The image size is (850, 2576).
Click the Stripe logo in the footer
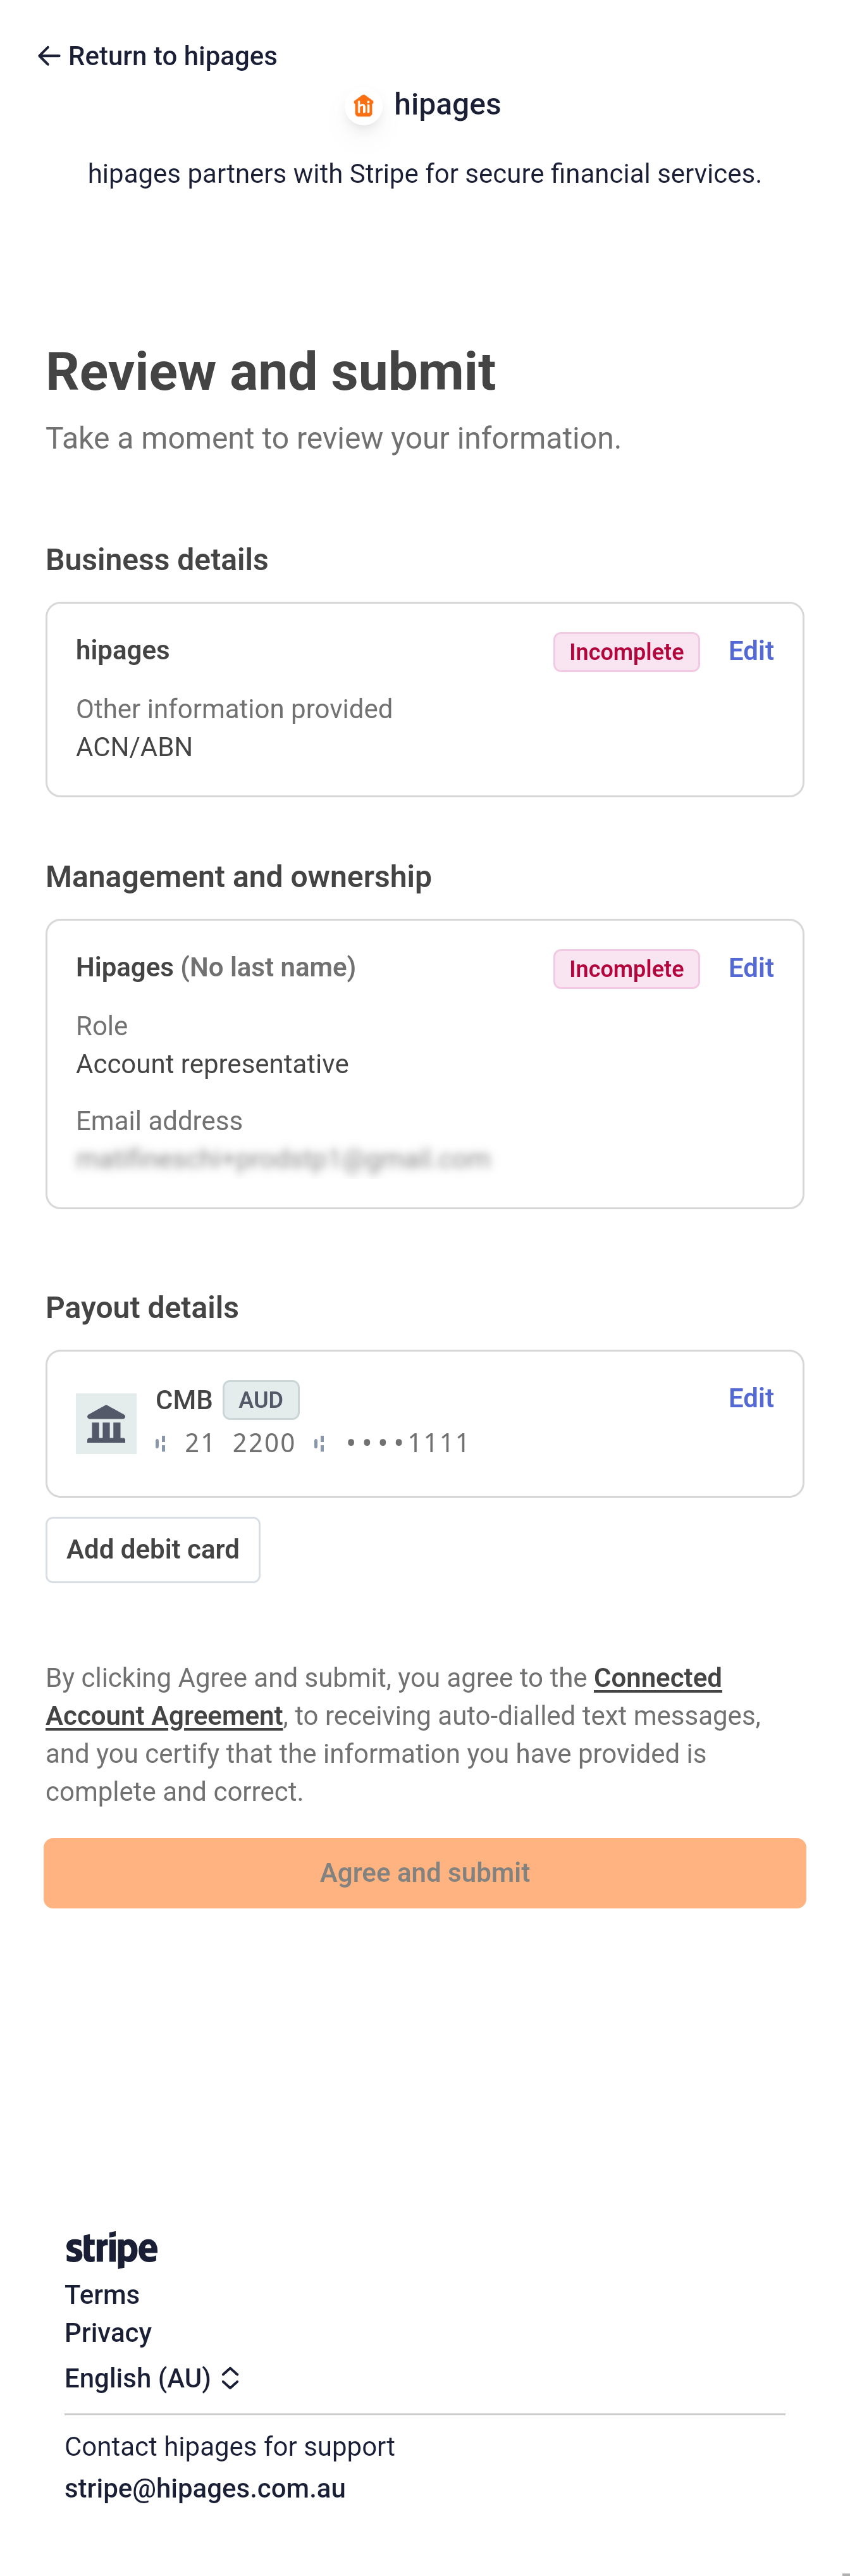[x=111, y=2249]
